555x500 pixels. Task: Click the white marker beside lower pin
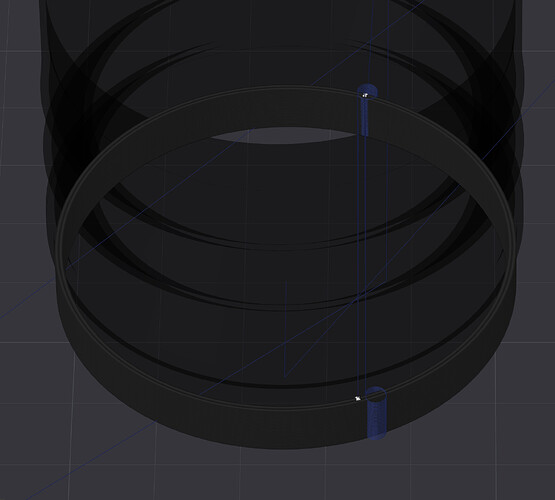point(358,398)
